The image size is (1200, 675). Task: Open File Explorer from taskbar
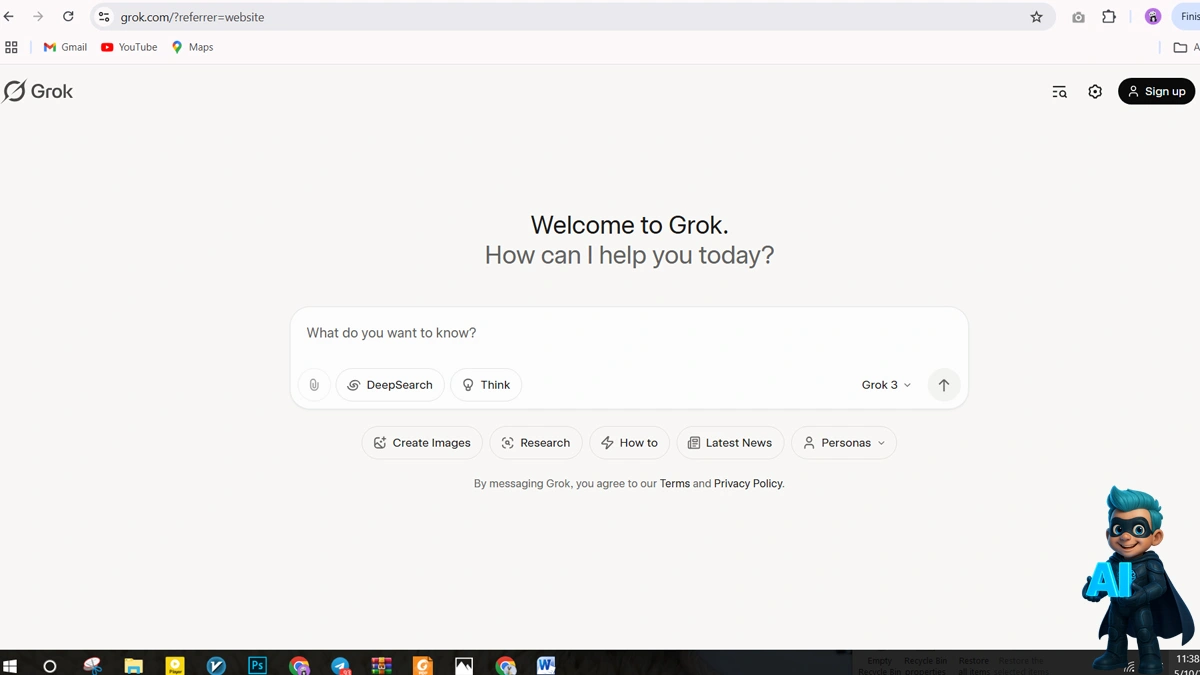[x=134, y=665]
